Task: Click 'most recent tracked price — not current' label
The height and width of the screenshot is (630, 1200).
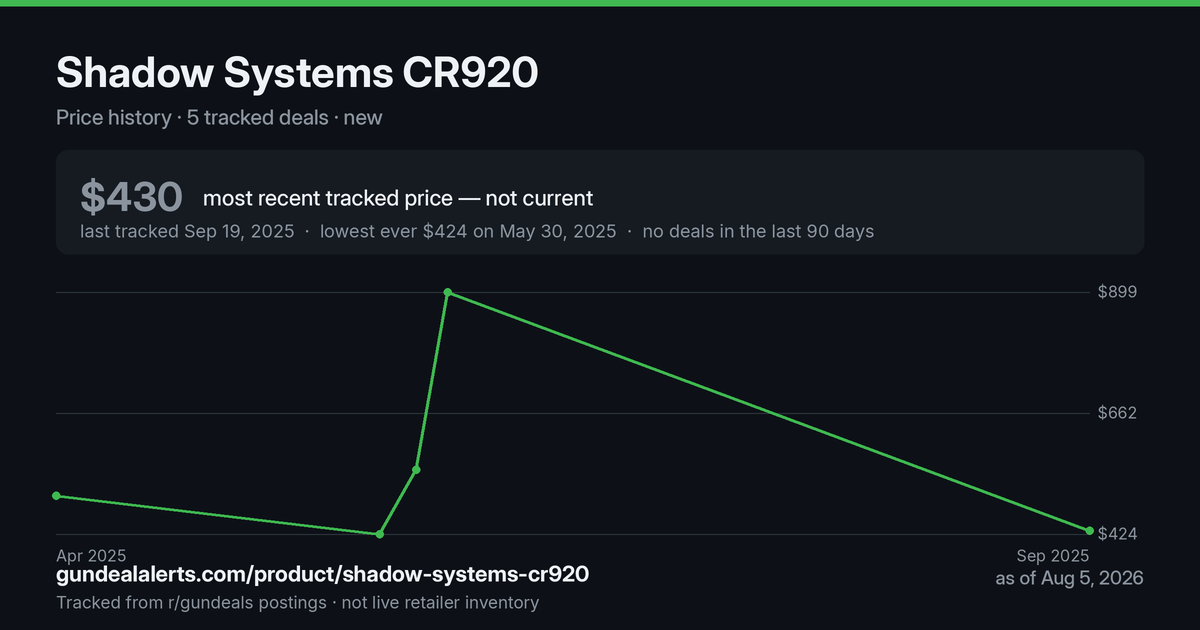Action: [x=398, y=198]
